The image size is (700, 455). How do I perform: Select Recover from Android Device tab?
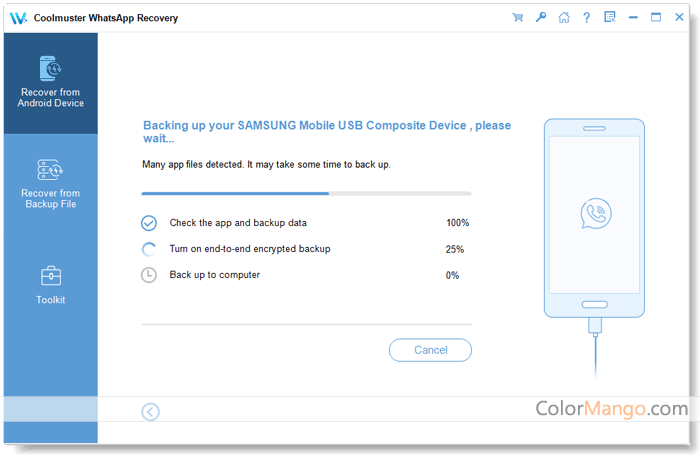click(x=51, y=84)
